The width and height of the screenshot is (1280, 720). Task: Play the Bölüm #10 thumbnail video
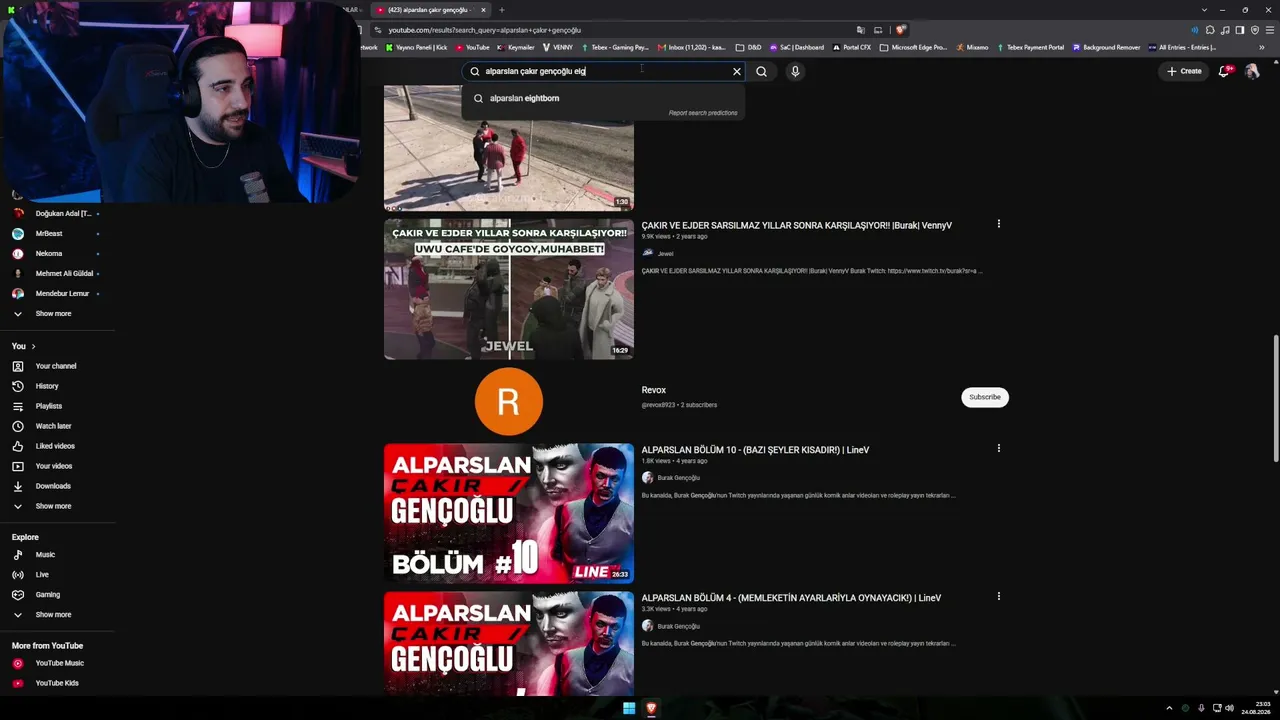(509, 513)
